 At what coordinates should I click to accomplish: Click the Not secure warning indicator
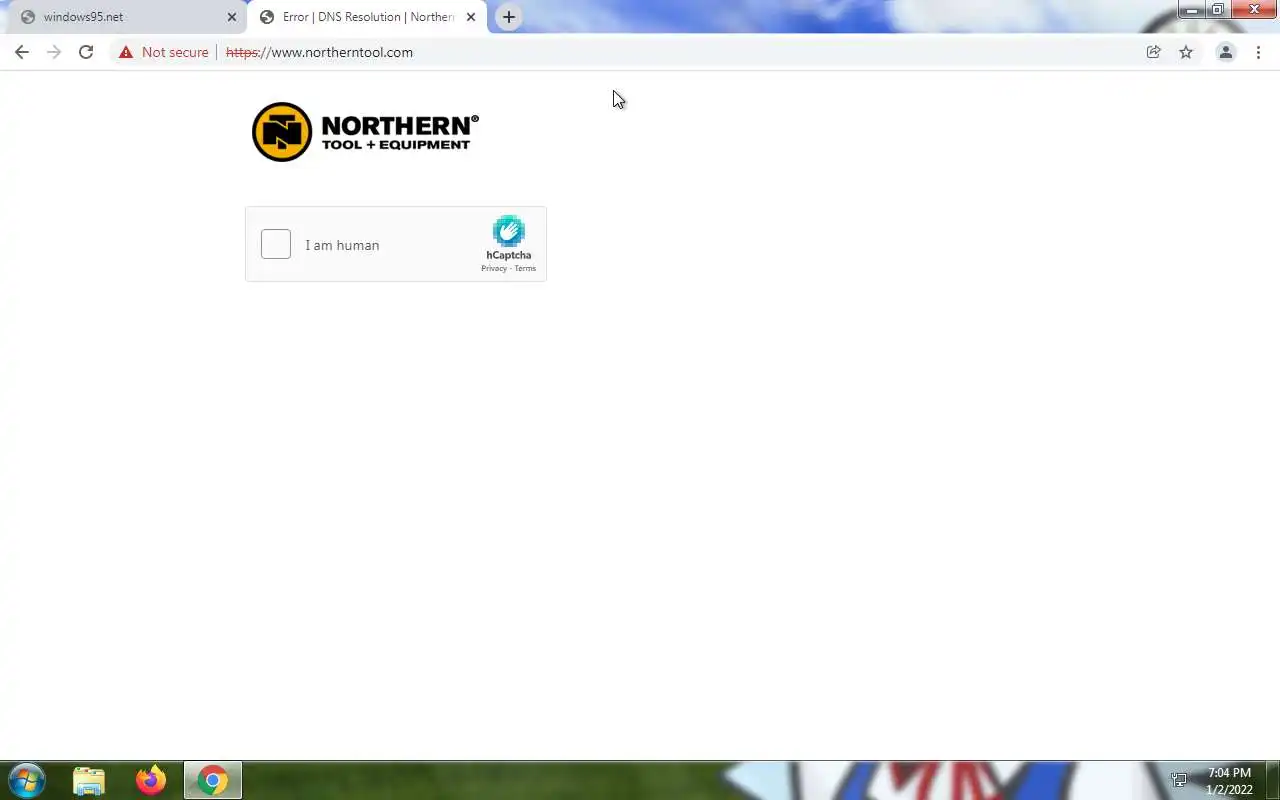point(163,52)
